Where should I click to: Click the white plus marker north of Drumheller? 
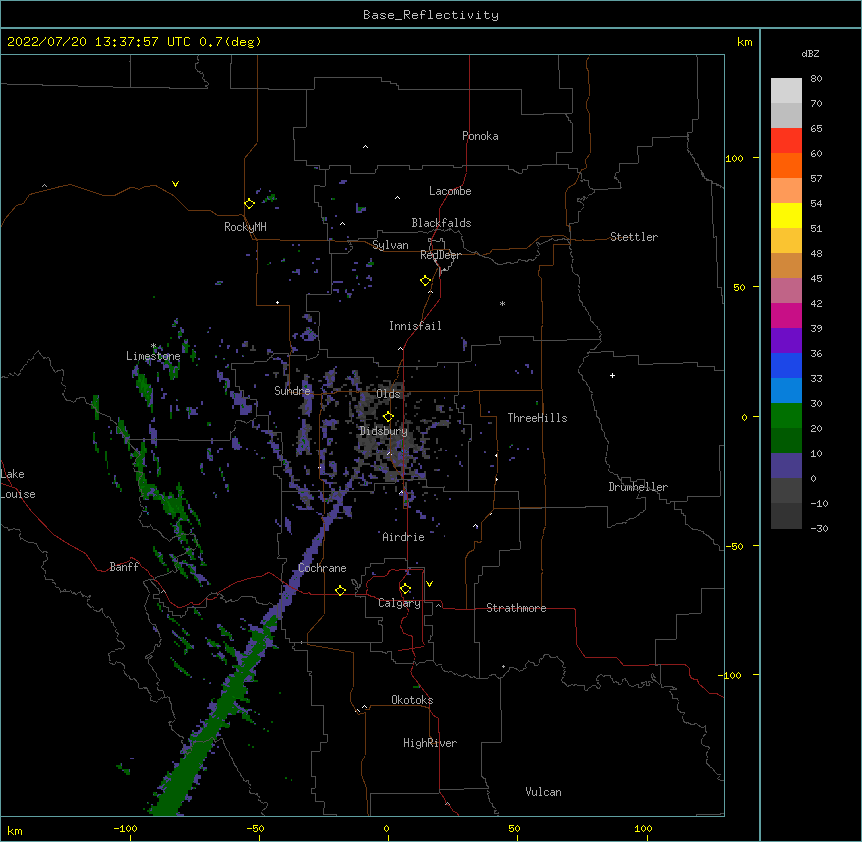612,375
